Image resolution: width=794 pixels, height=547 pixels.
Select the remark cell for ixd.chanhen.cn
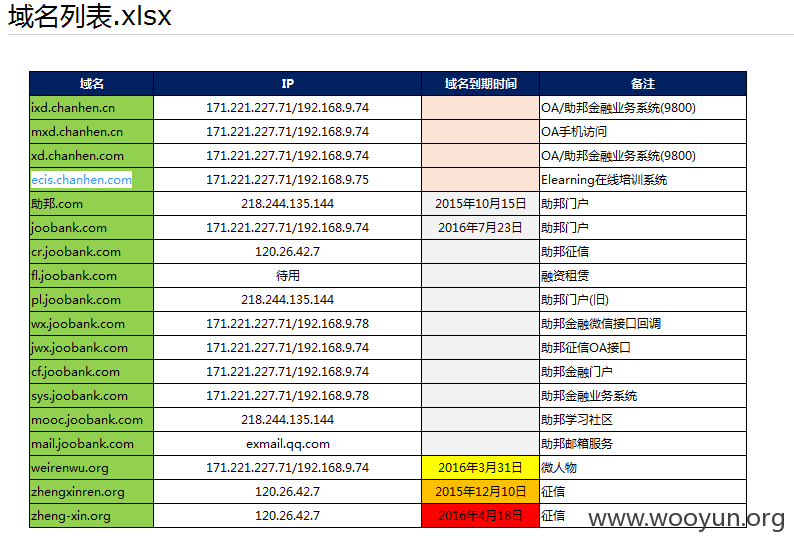click(643, 108)
